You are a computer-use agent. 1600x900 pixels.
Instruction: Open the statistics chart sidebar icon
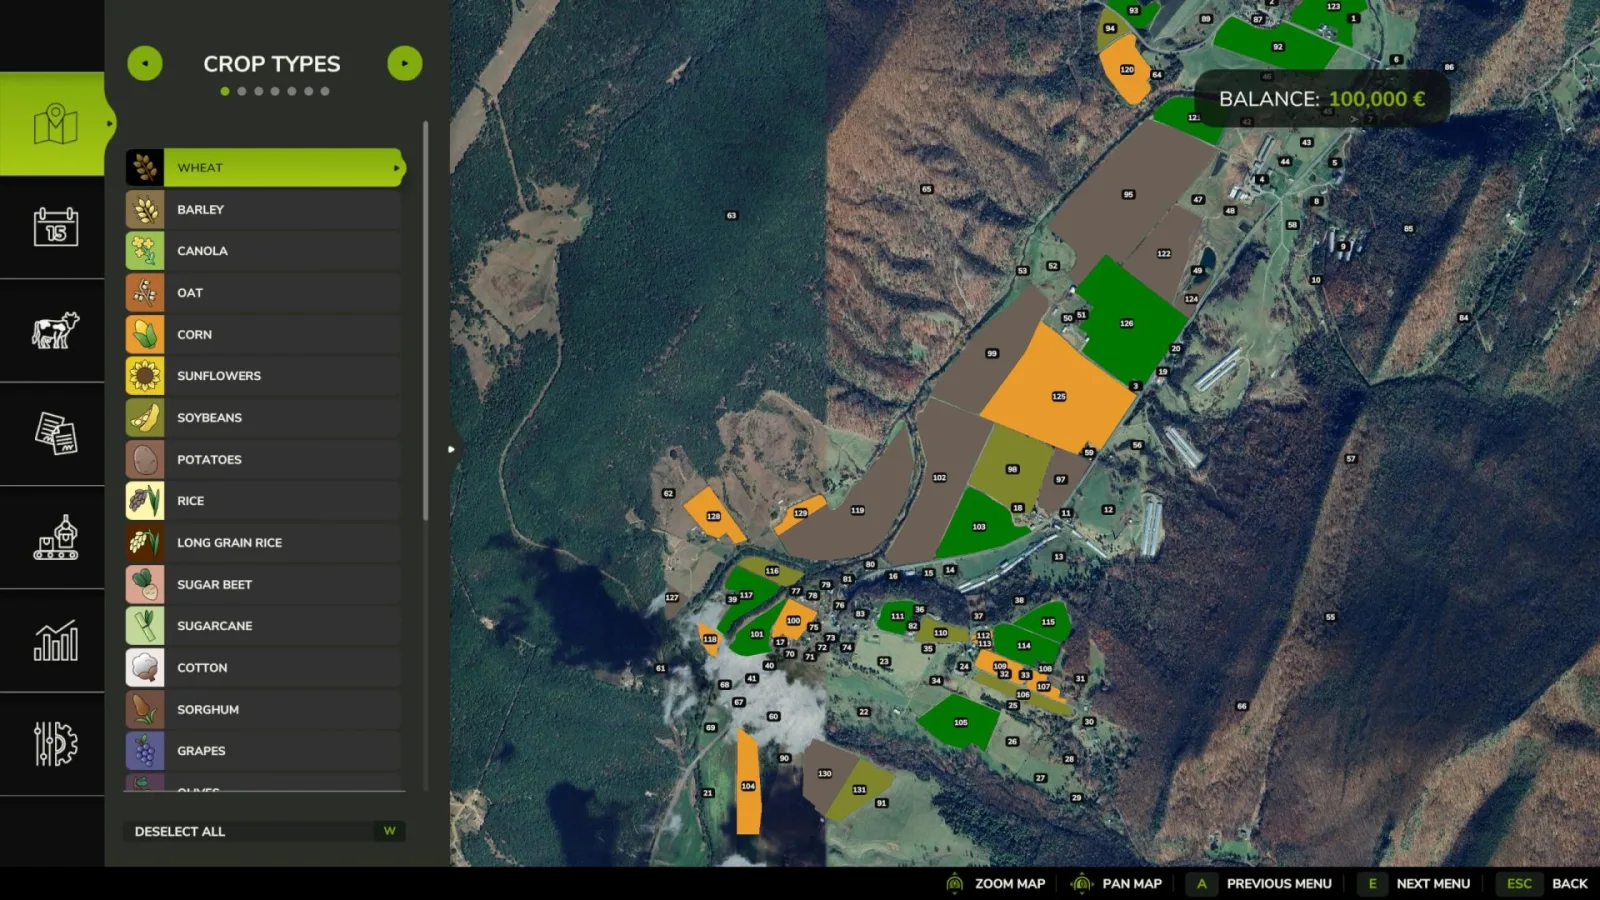55,641
